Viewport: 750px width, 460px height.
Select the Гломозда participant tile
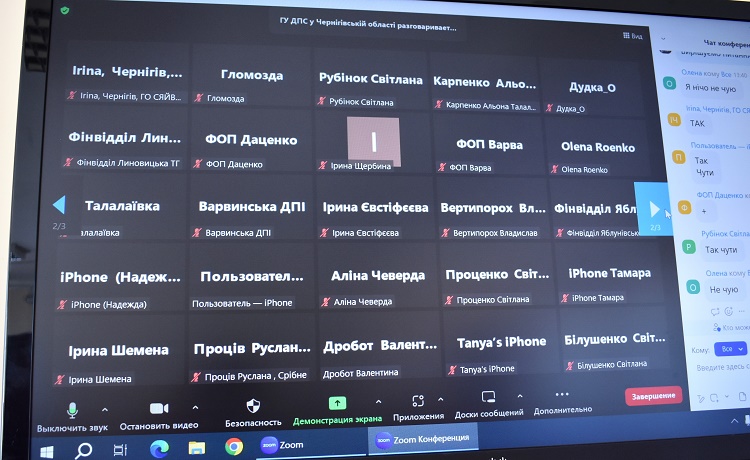coord(252,78)
